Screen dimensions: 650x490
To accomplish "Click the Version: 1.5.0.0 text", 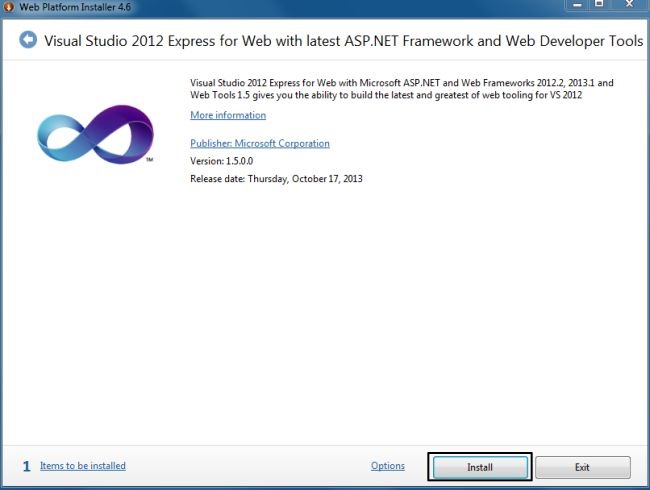I will (222, 161).
